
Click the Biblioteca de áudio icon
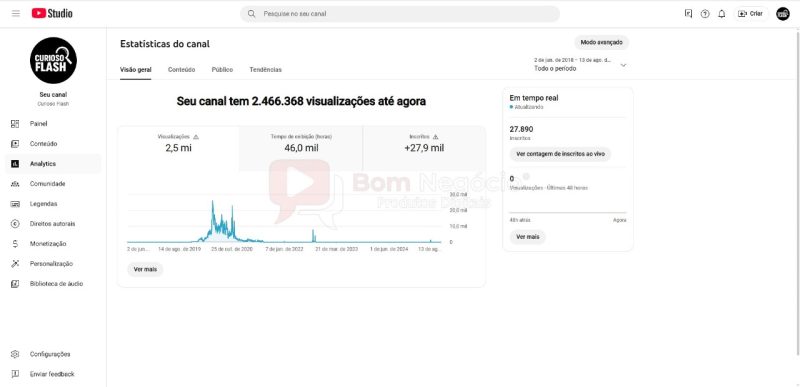[x=15, y=283]
